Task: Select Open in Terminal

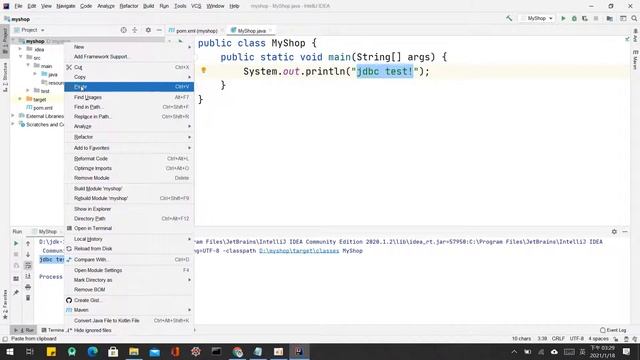Action: pyautogui.click(x=129, y=228)
